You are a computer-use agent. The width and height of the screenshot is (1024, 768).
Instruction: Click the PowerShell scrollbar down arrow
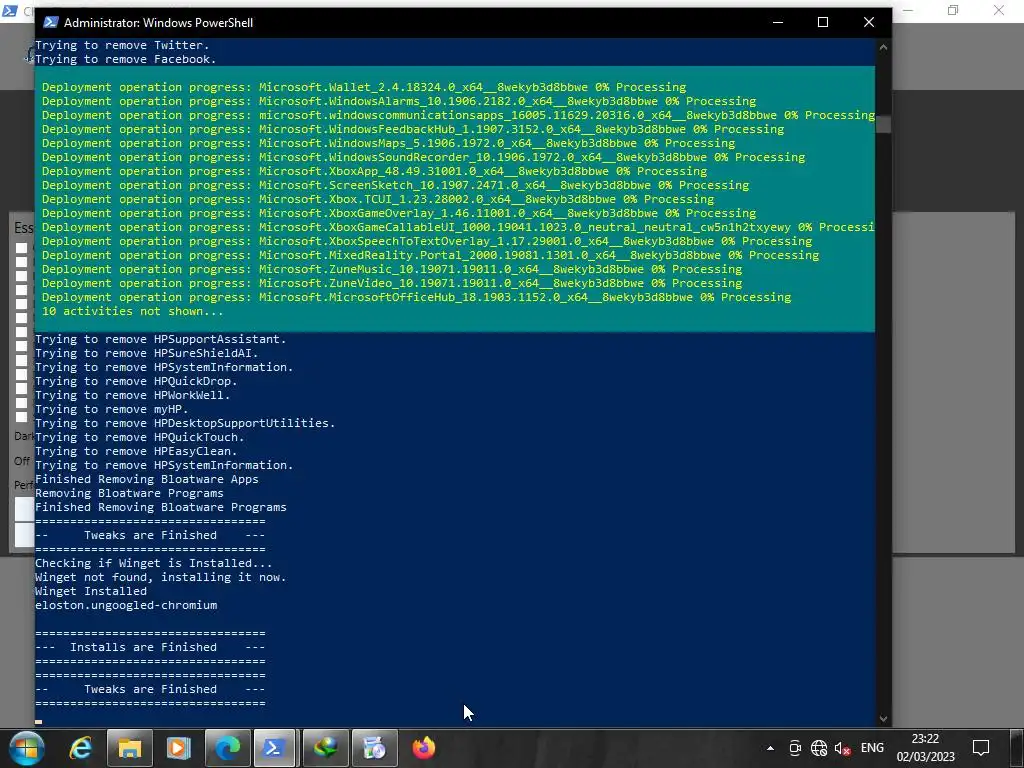(884, 718)
